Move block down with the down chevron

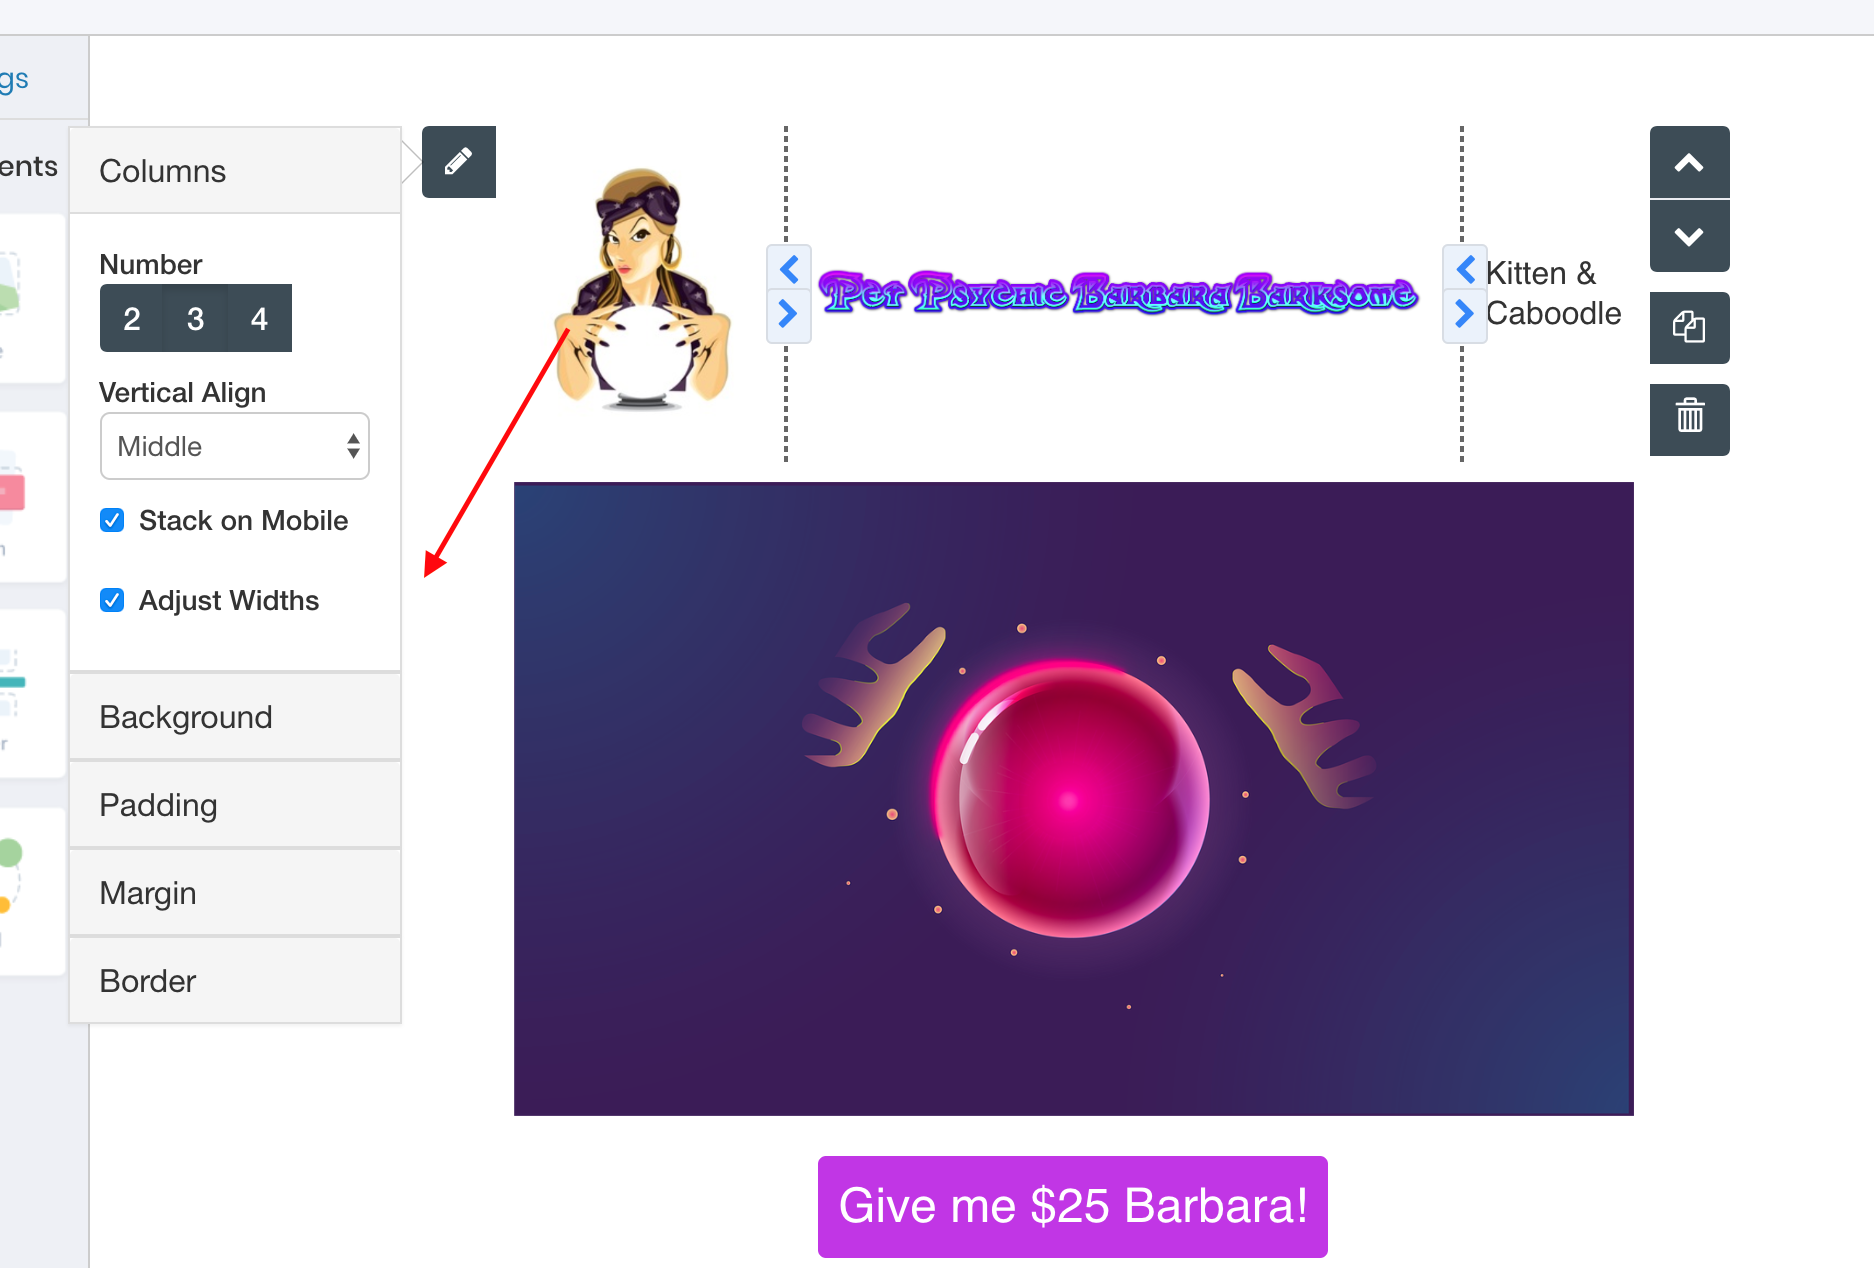click(x=1689, y=236)
